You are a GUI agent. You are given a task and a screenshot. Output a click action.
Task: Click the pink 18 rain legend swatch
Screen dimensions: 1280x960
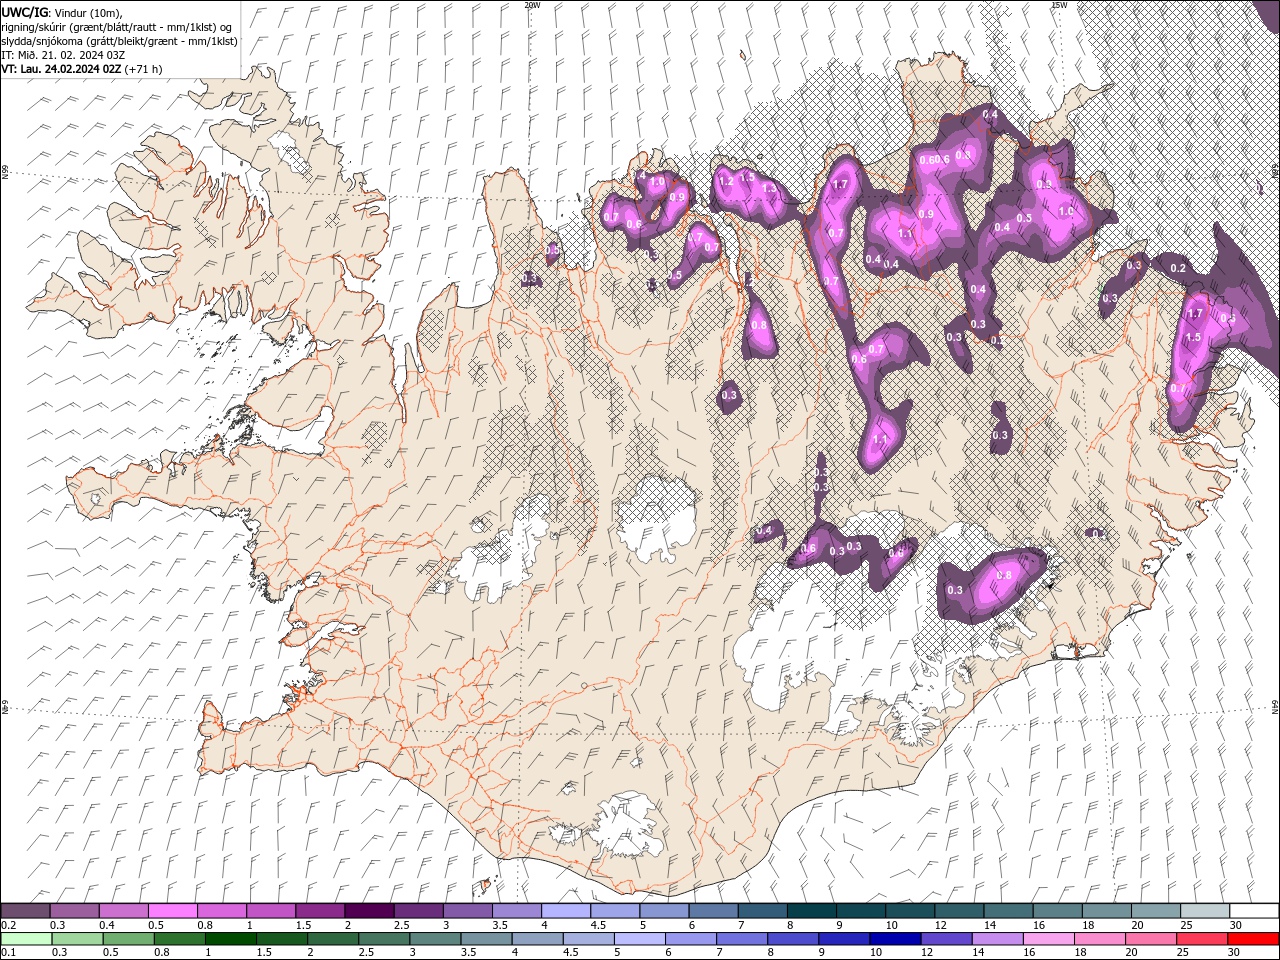point(1100,939)
